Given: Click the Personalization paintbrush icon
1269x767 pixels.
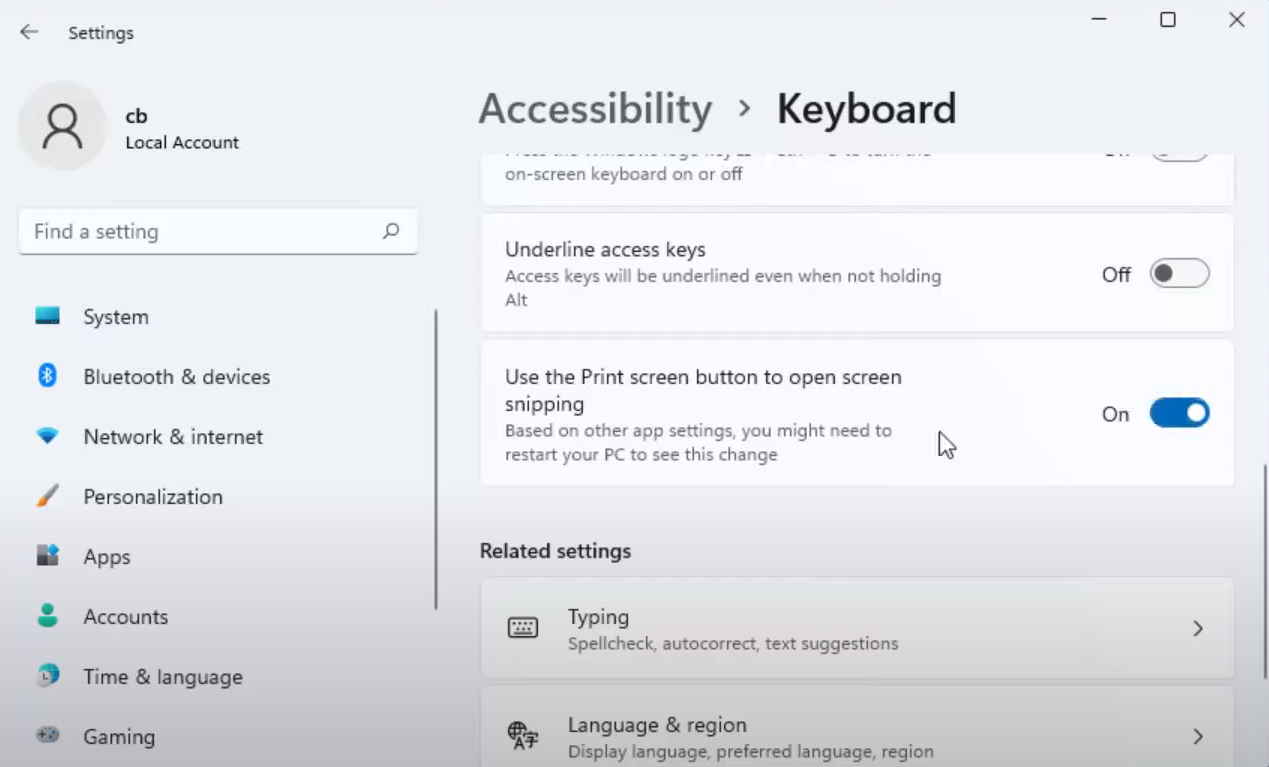Looking at the screenshot, I should tap(47, 496).
